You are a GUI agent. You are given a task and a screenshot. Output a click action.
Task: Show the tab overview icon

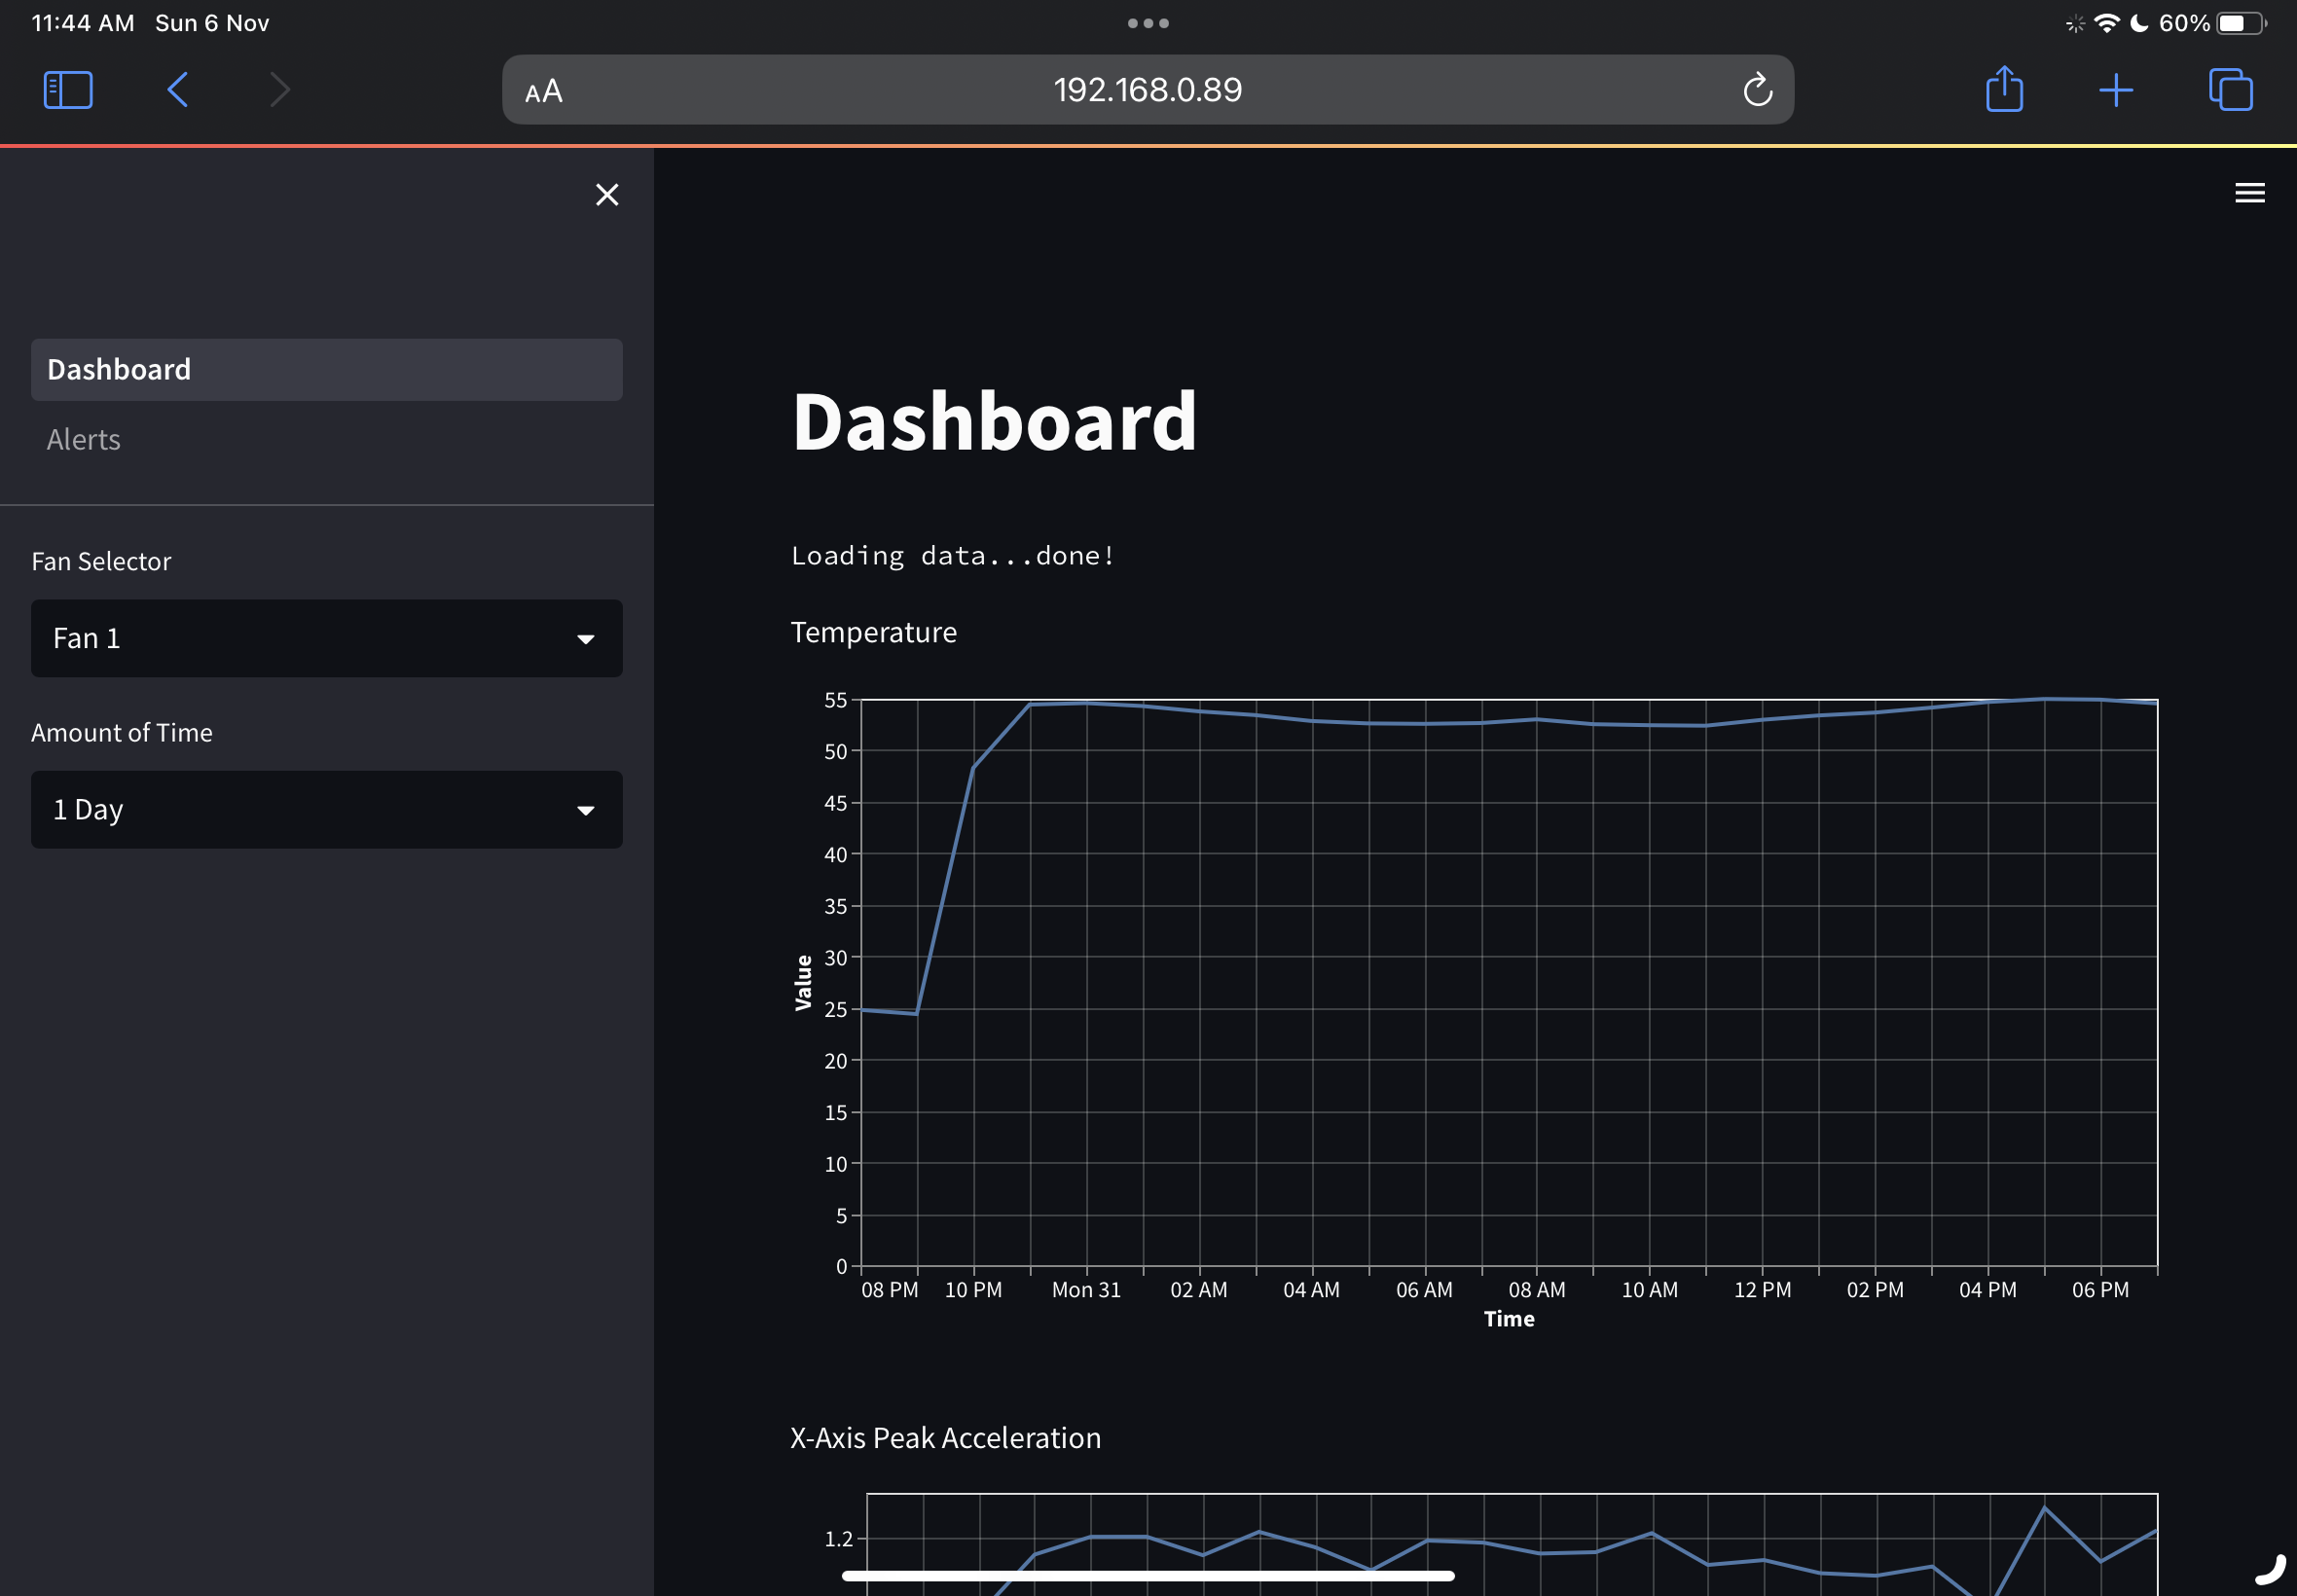pyautogui.click(x=2230, y=90)
